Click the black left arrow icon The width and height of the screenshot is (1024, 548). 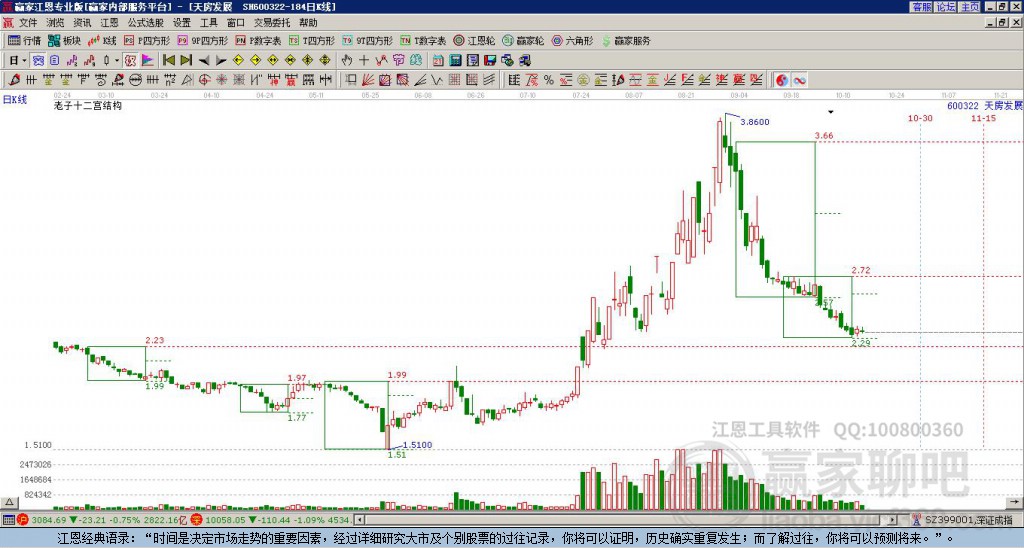[x=203, y=61]
